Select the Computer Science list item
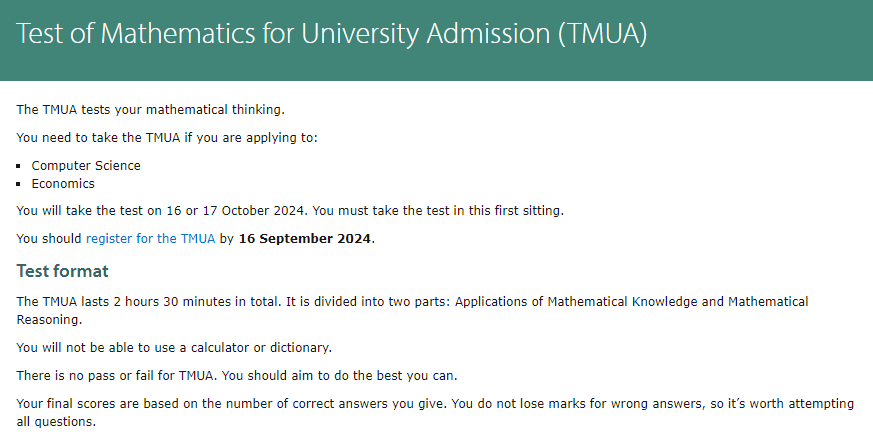Image resolution: width=873 pixels, height=435 pixels. [86, 165]
